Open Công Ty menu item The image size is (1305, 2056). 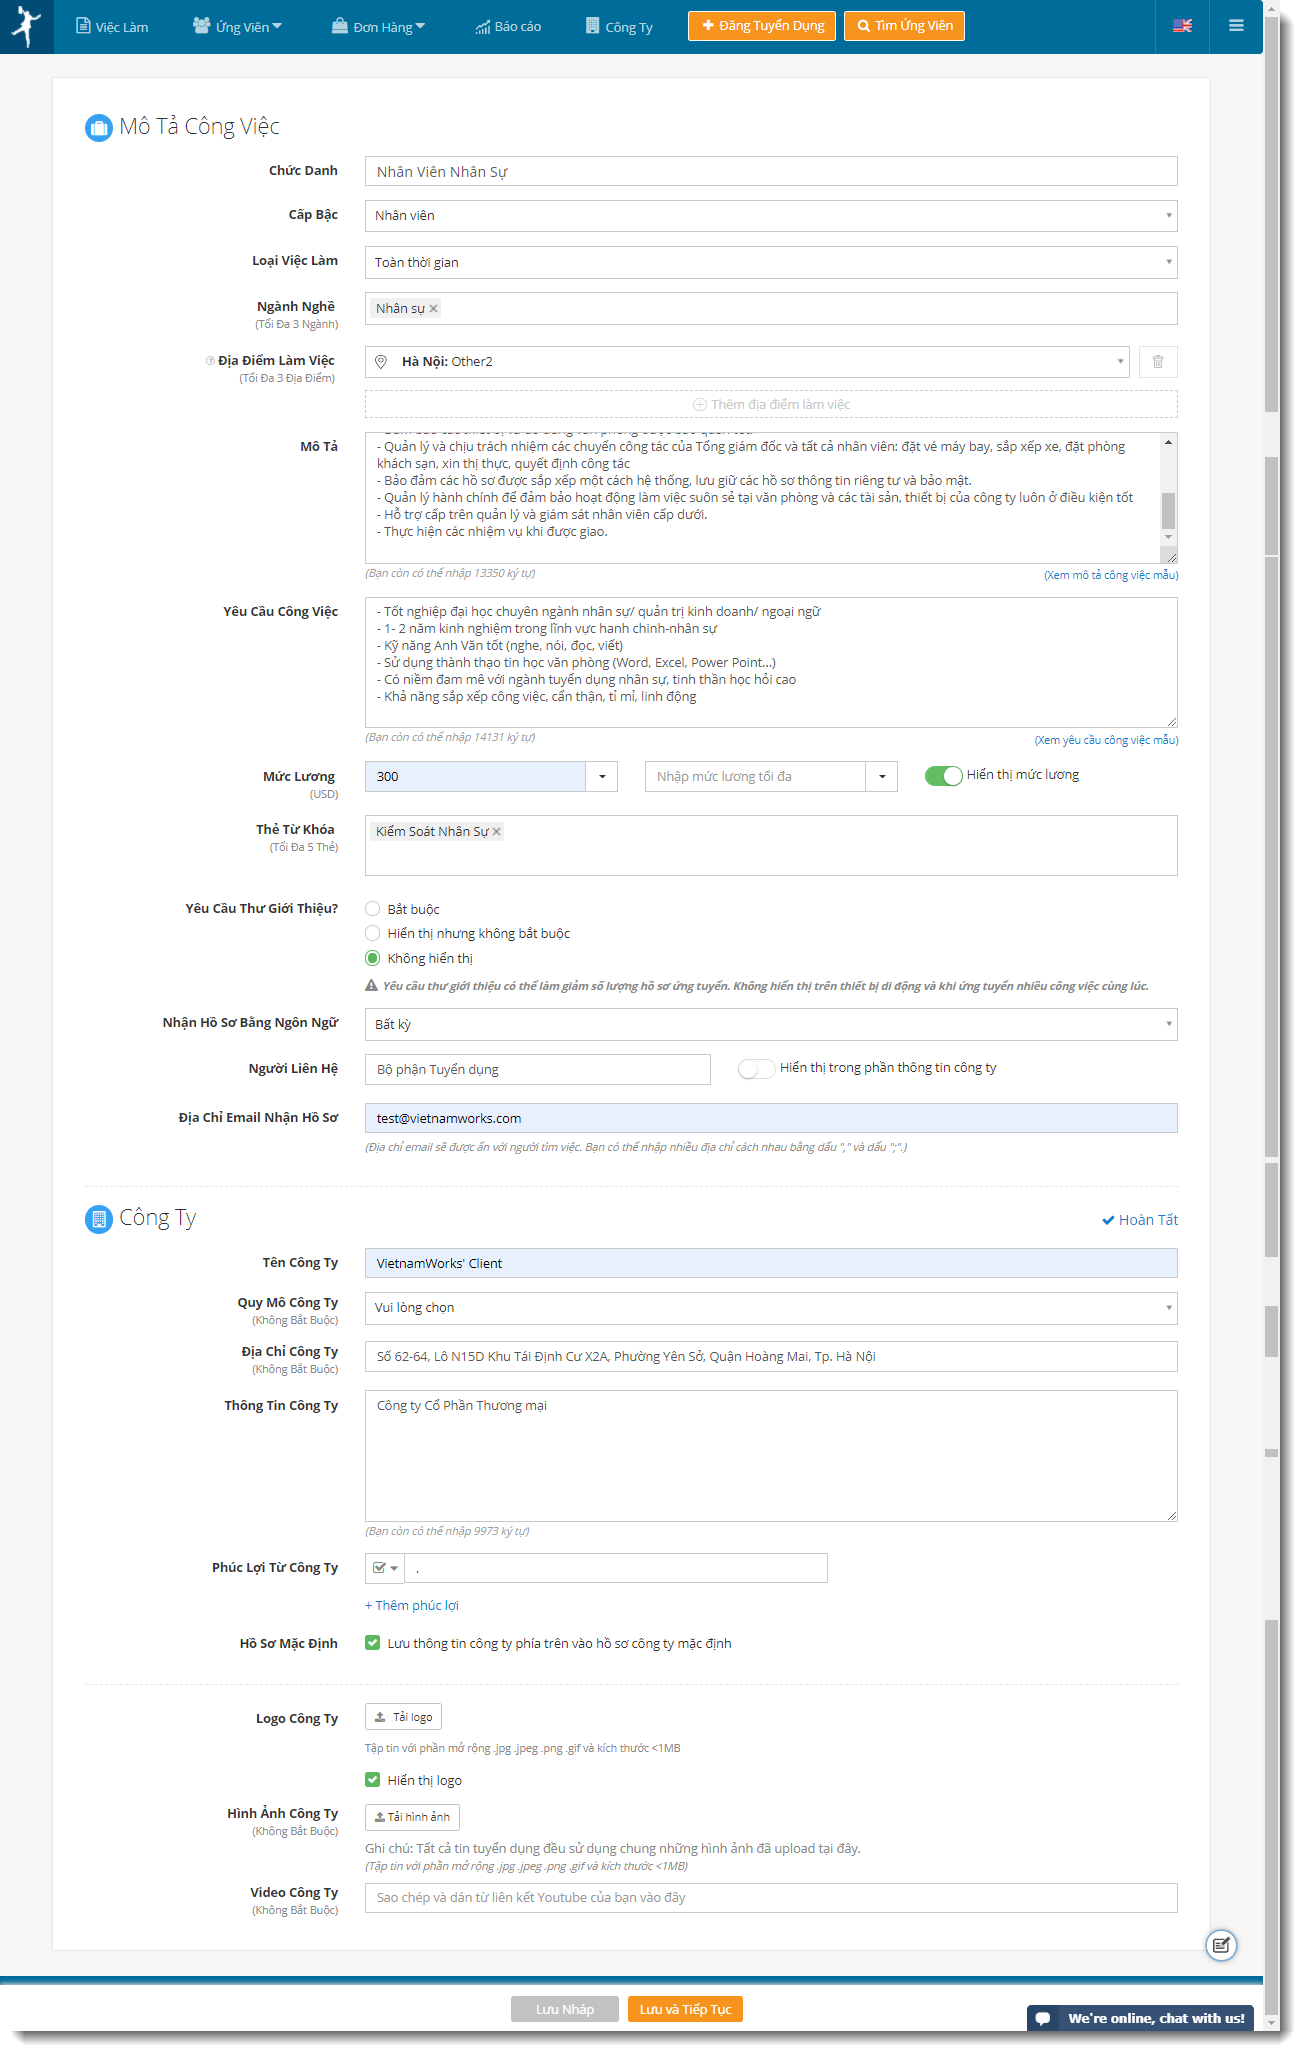[x=619, y=27]
